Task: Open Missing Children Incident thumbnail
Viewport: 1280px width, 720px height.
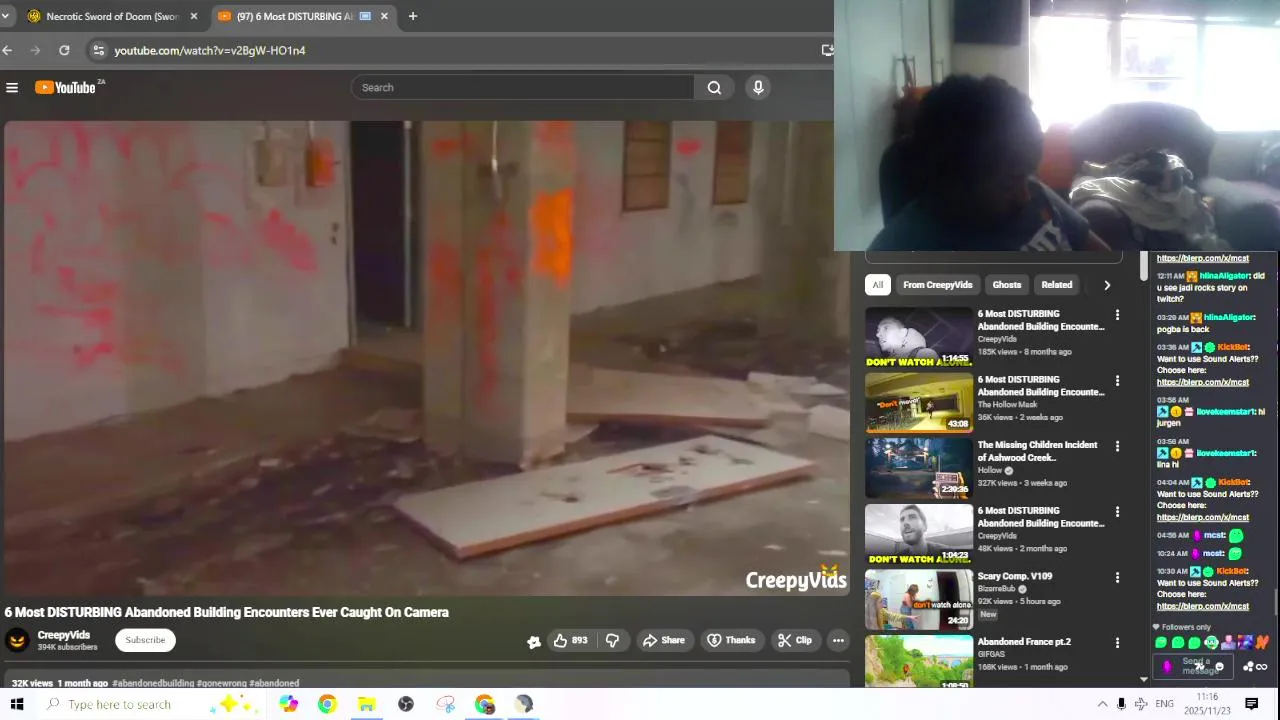Action: click(x=918, y=468)
